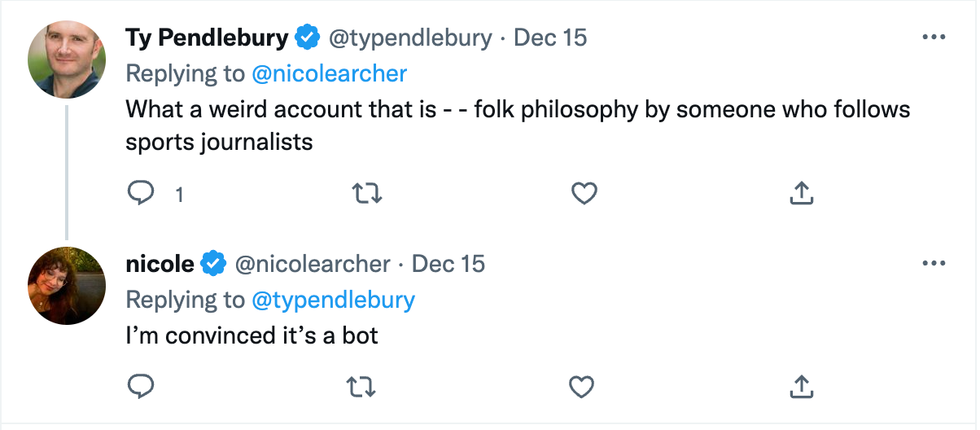The width and height of the screenshot is (980, 430).
Task: Click the @nicolearcher handle beside nicole's name
Action: coord(312,264)
